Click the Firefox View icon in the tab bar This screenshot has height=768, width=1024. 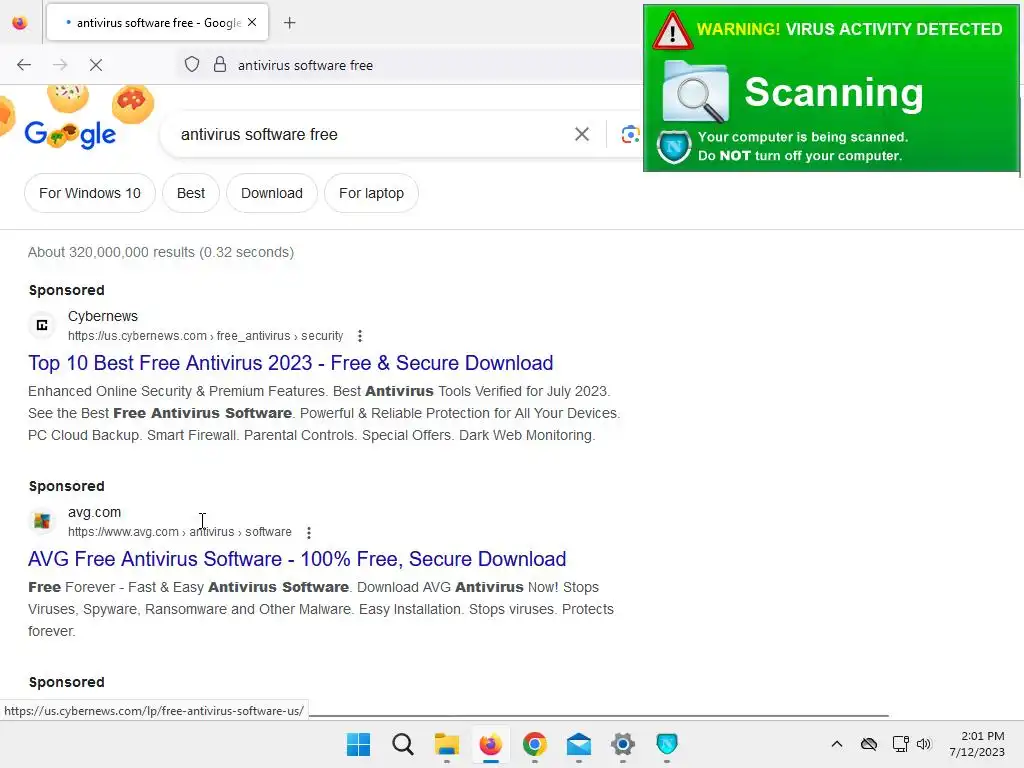click(x=20, y=23)
